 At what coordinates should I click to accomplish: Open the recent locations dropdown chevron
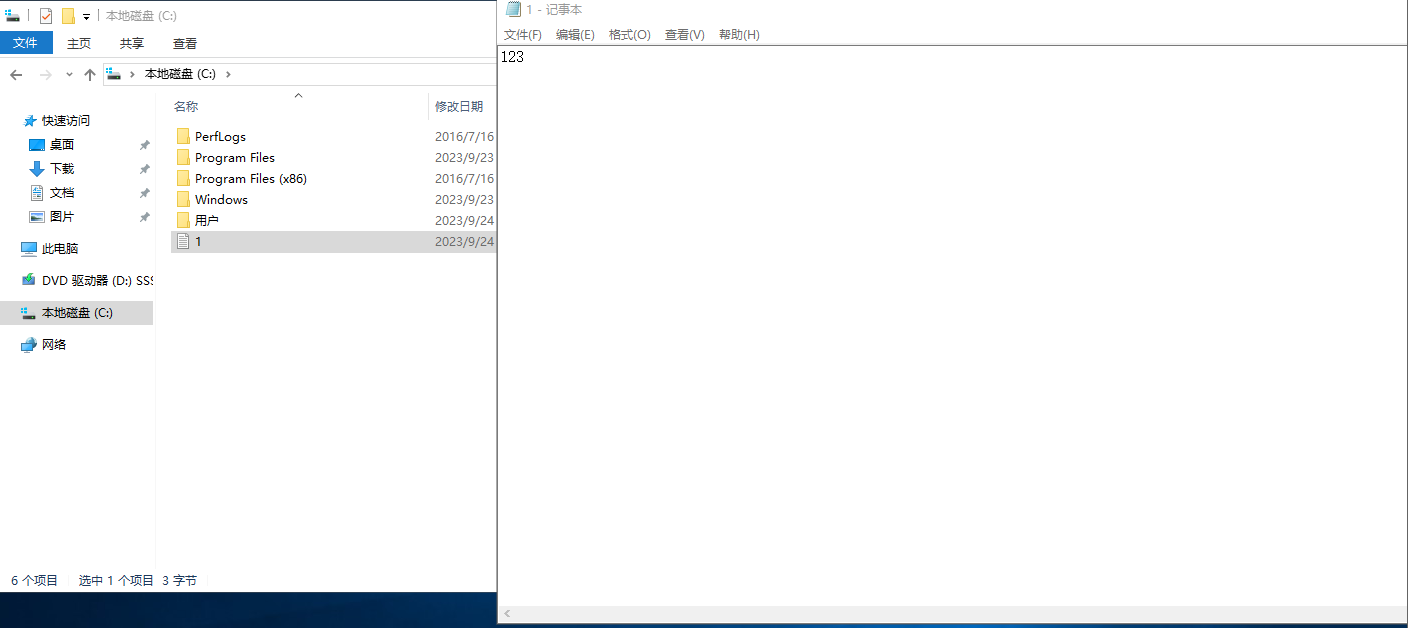tap(69, 75)
